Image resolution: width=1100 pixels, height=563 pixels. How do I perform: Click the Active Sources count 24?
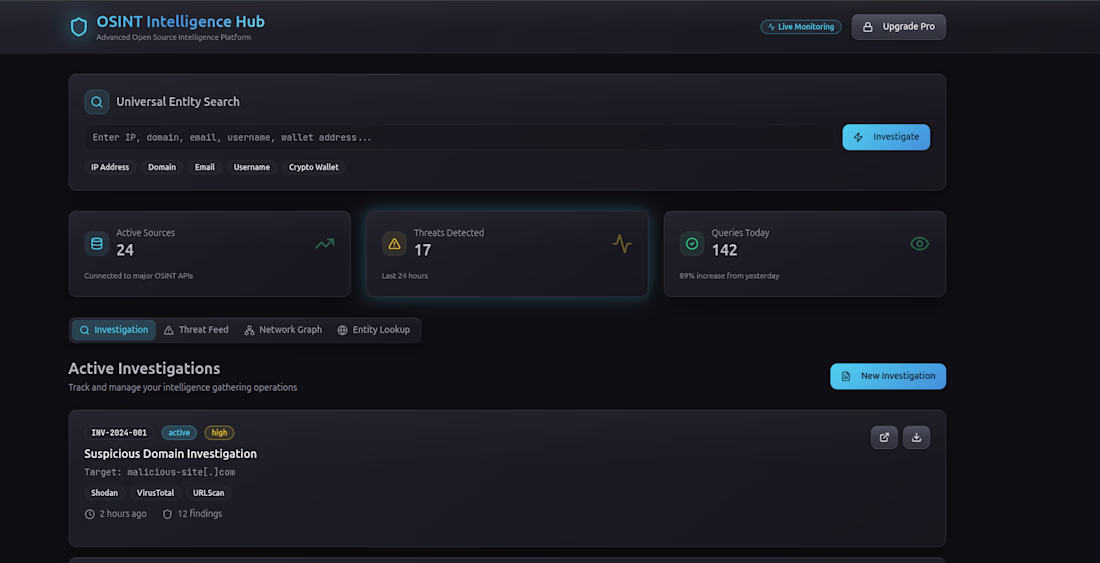125,250
